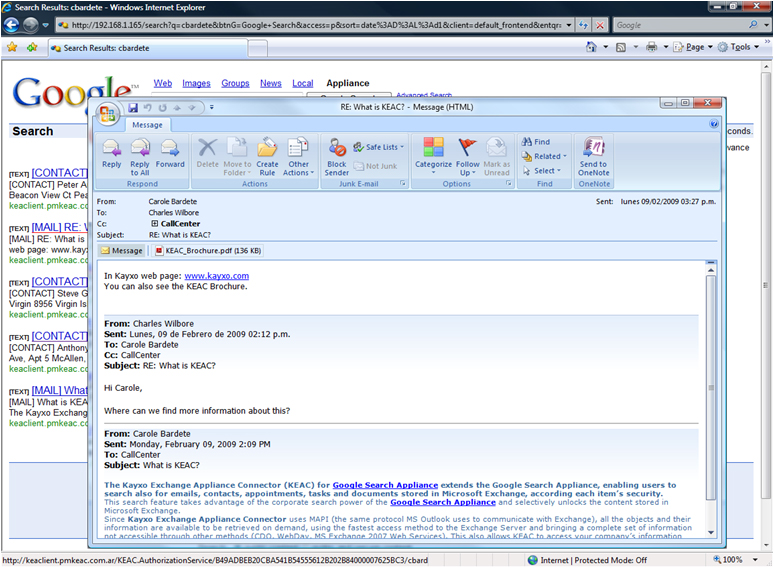
Task: Click IE Home icon
Action: coord(591,47)
